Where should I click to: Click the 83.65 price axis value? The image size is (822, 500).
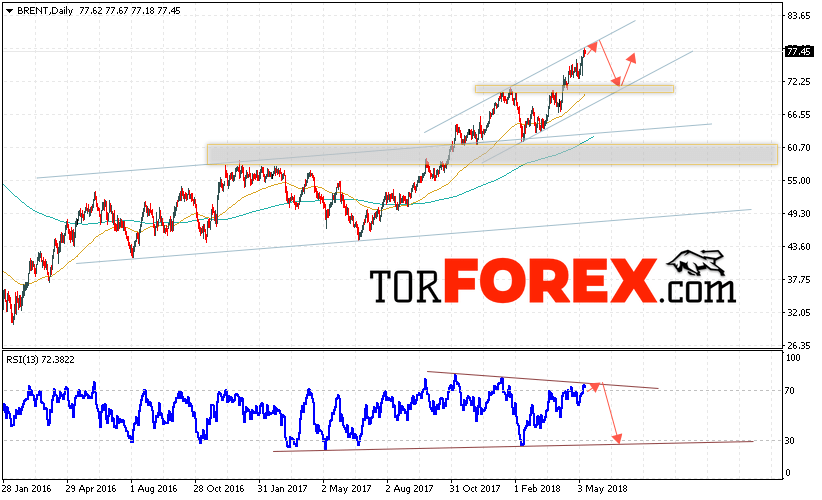[x=799, y=16]
